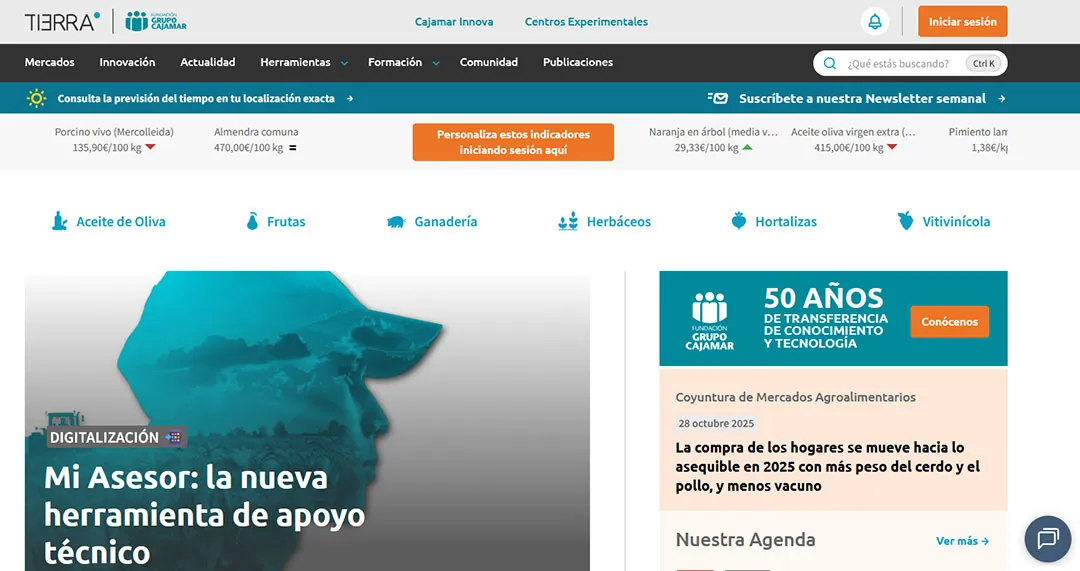The width and height of the screenshot is (1080, 571).
Task: Click the equals sign for Almendra comuna
Action: [293, 147]
